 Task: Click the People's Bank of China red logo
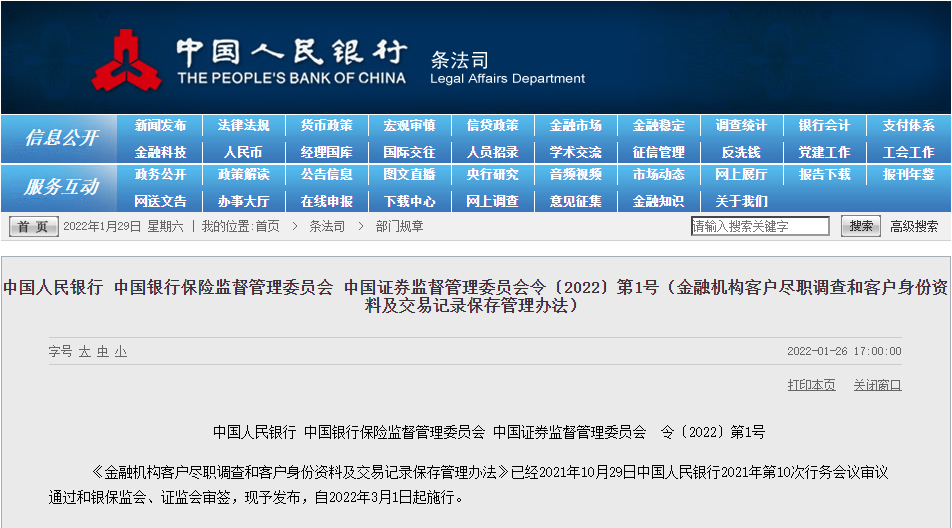[126, 60]
